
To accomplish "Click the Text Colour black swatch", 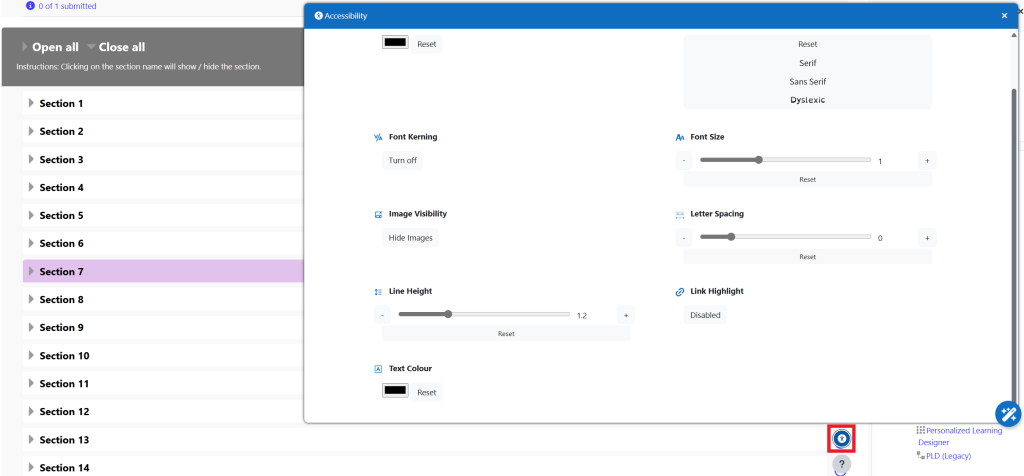I will [x=395, y=391].
